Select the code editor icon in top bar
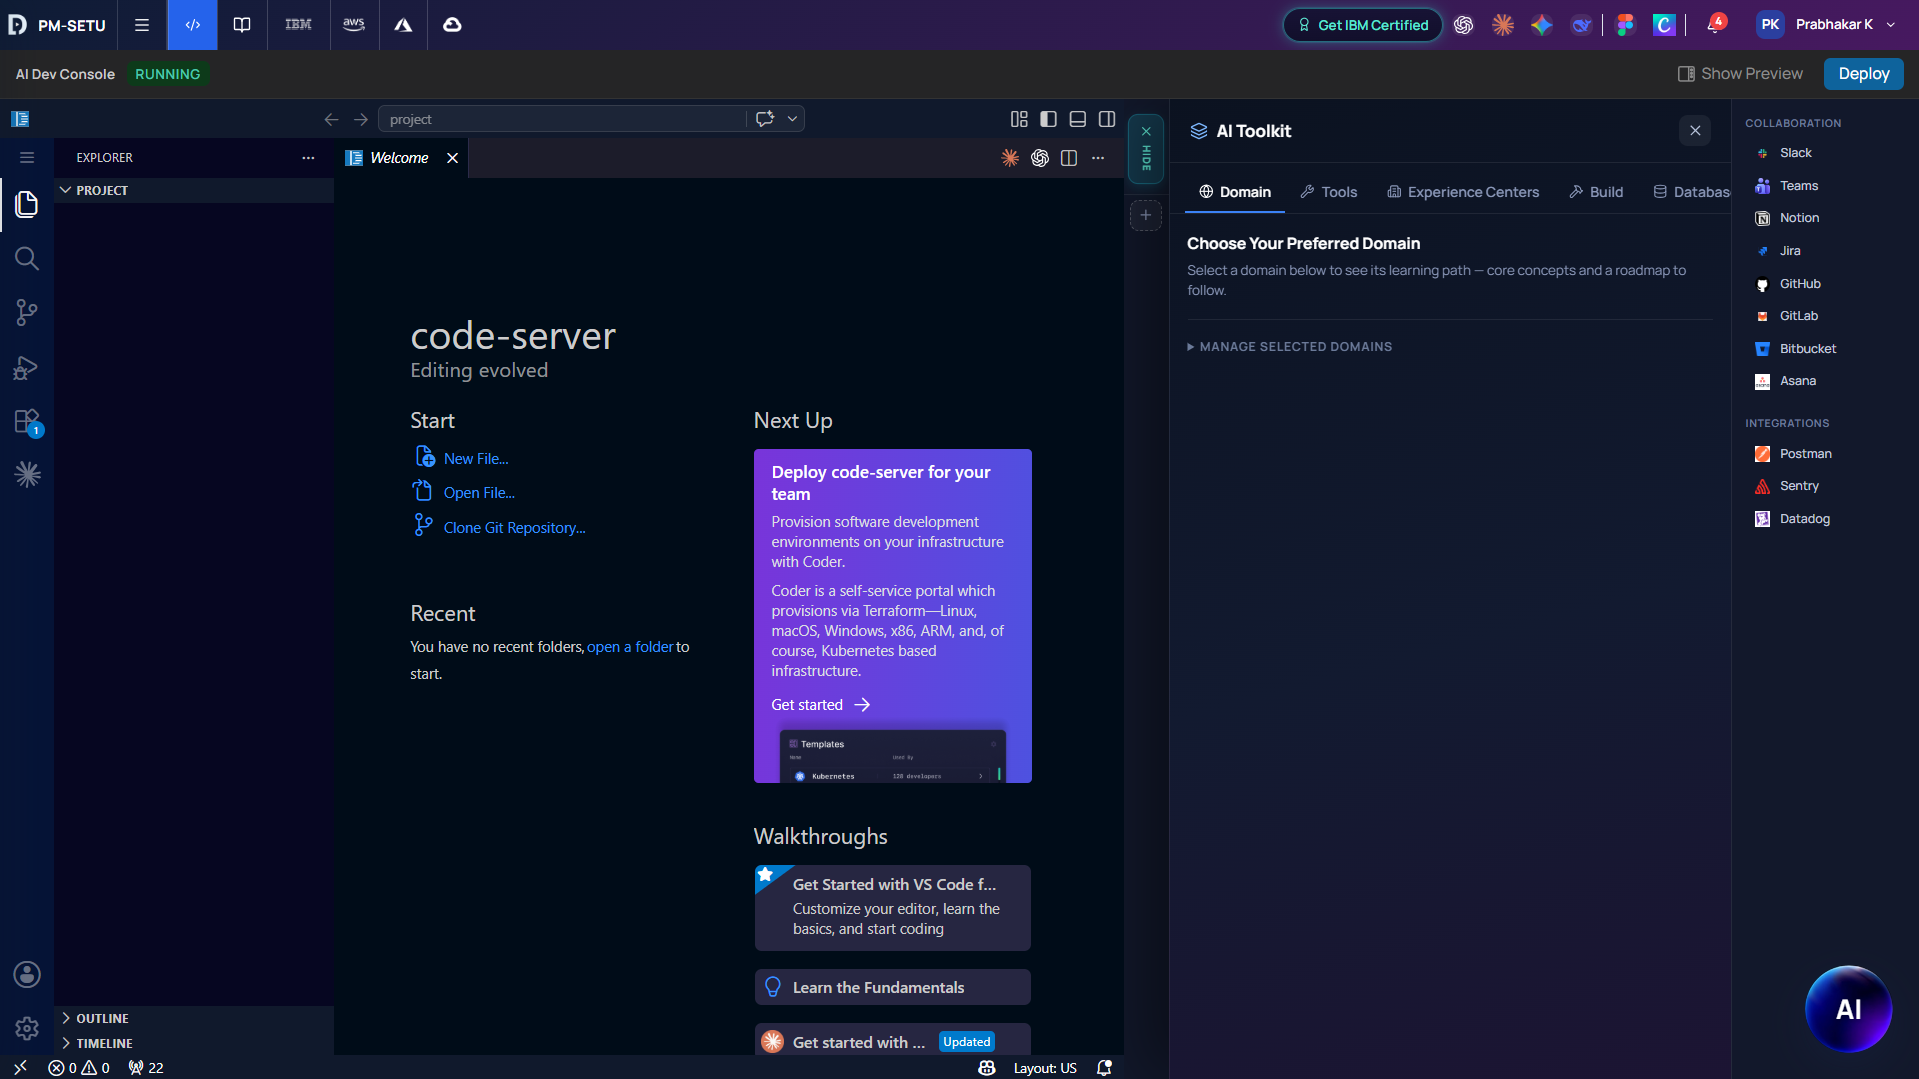This screenshot has width=1919, height=1079. tap(193, 25)
